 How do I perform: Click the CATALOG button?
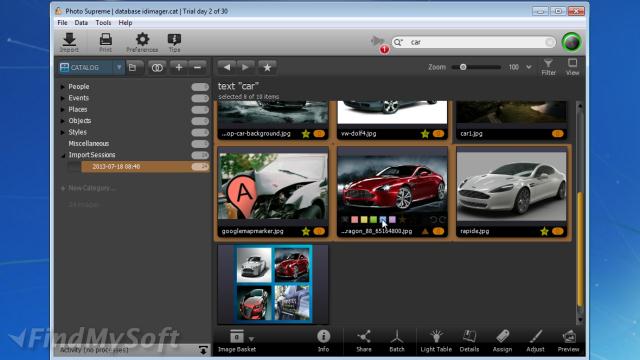coord(86,67)
